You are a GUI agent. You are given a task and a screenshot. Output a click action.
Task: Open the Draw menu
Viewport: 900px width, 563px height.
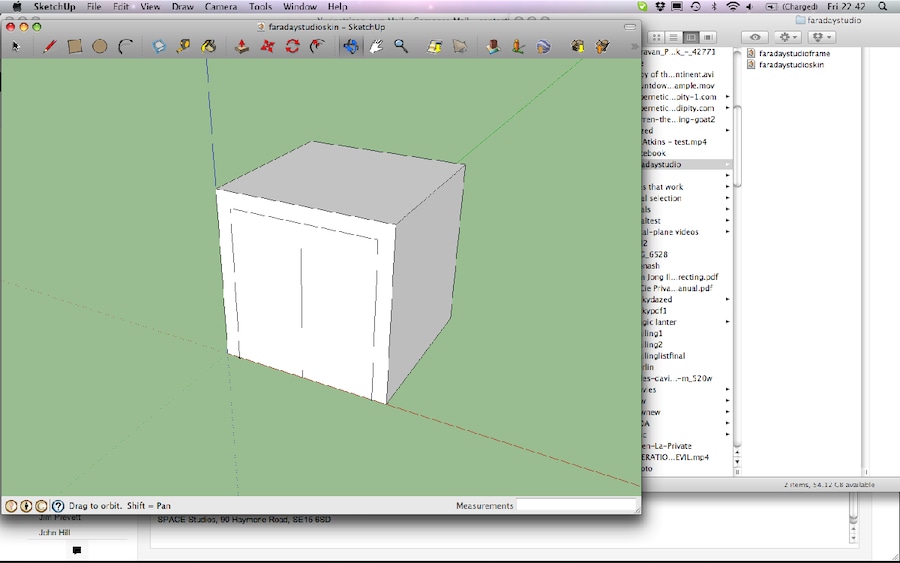tap(182, 7)
